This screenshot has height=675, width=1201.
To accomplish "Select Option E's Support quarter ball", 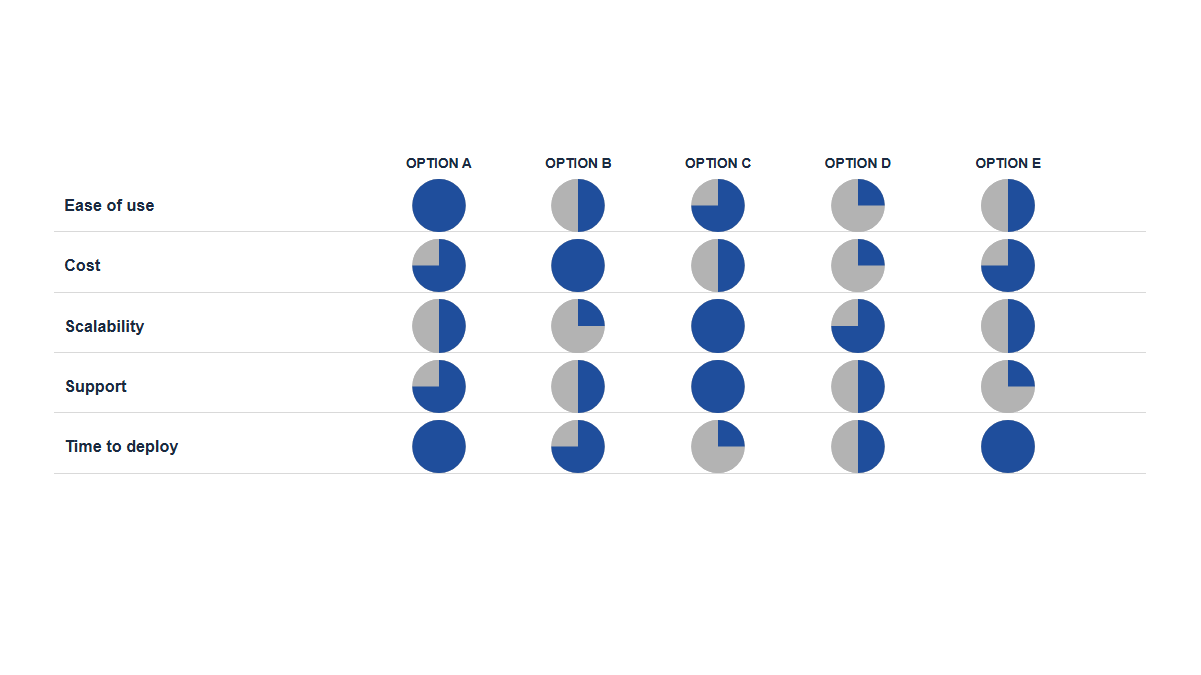I will (1008, 387).
